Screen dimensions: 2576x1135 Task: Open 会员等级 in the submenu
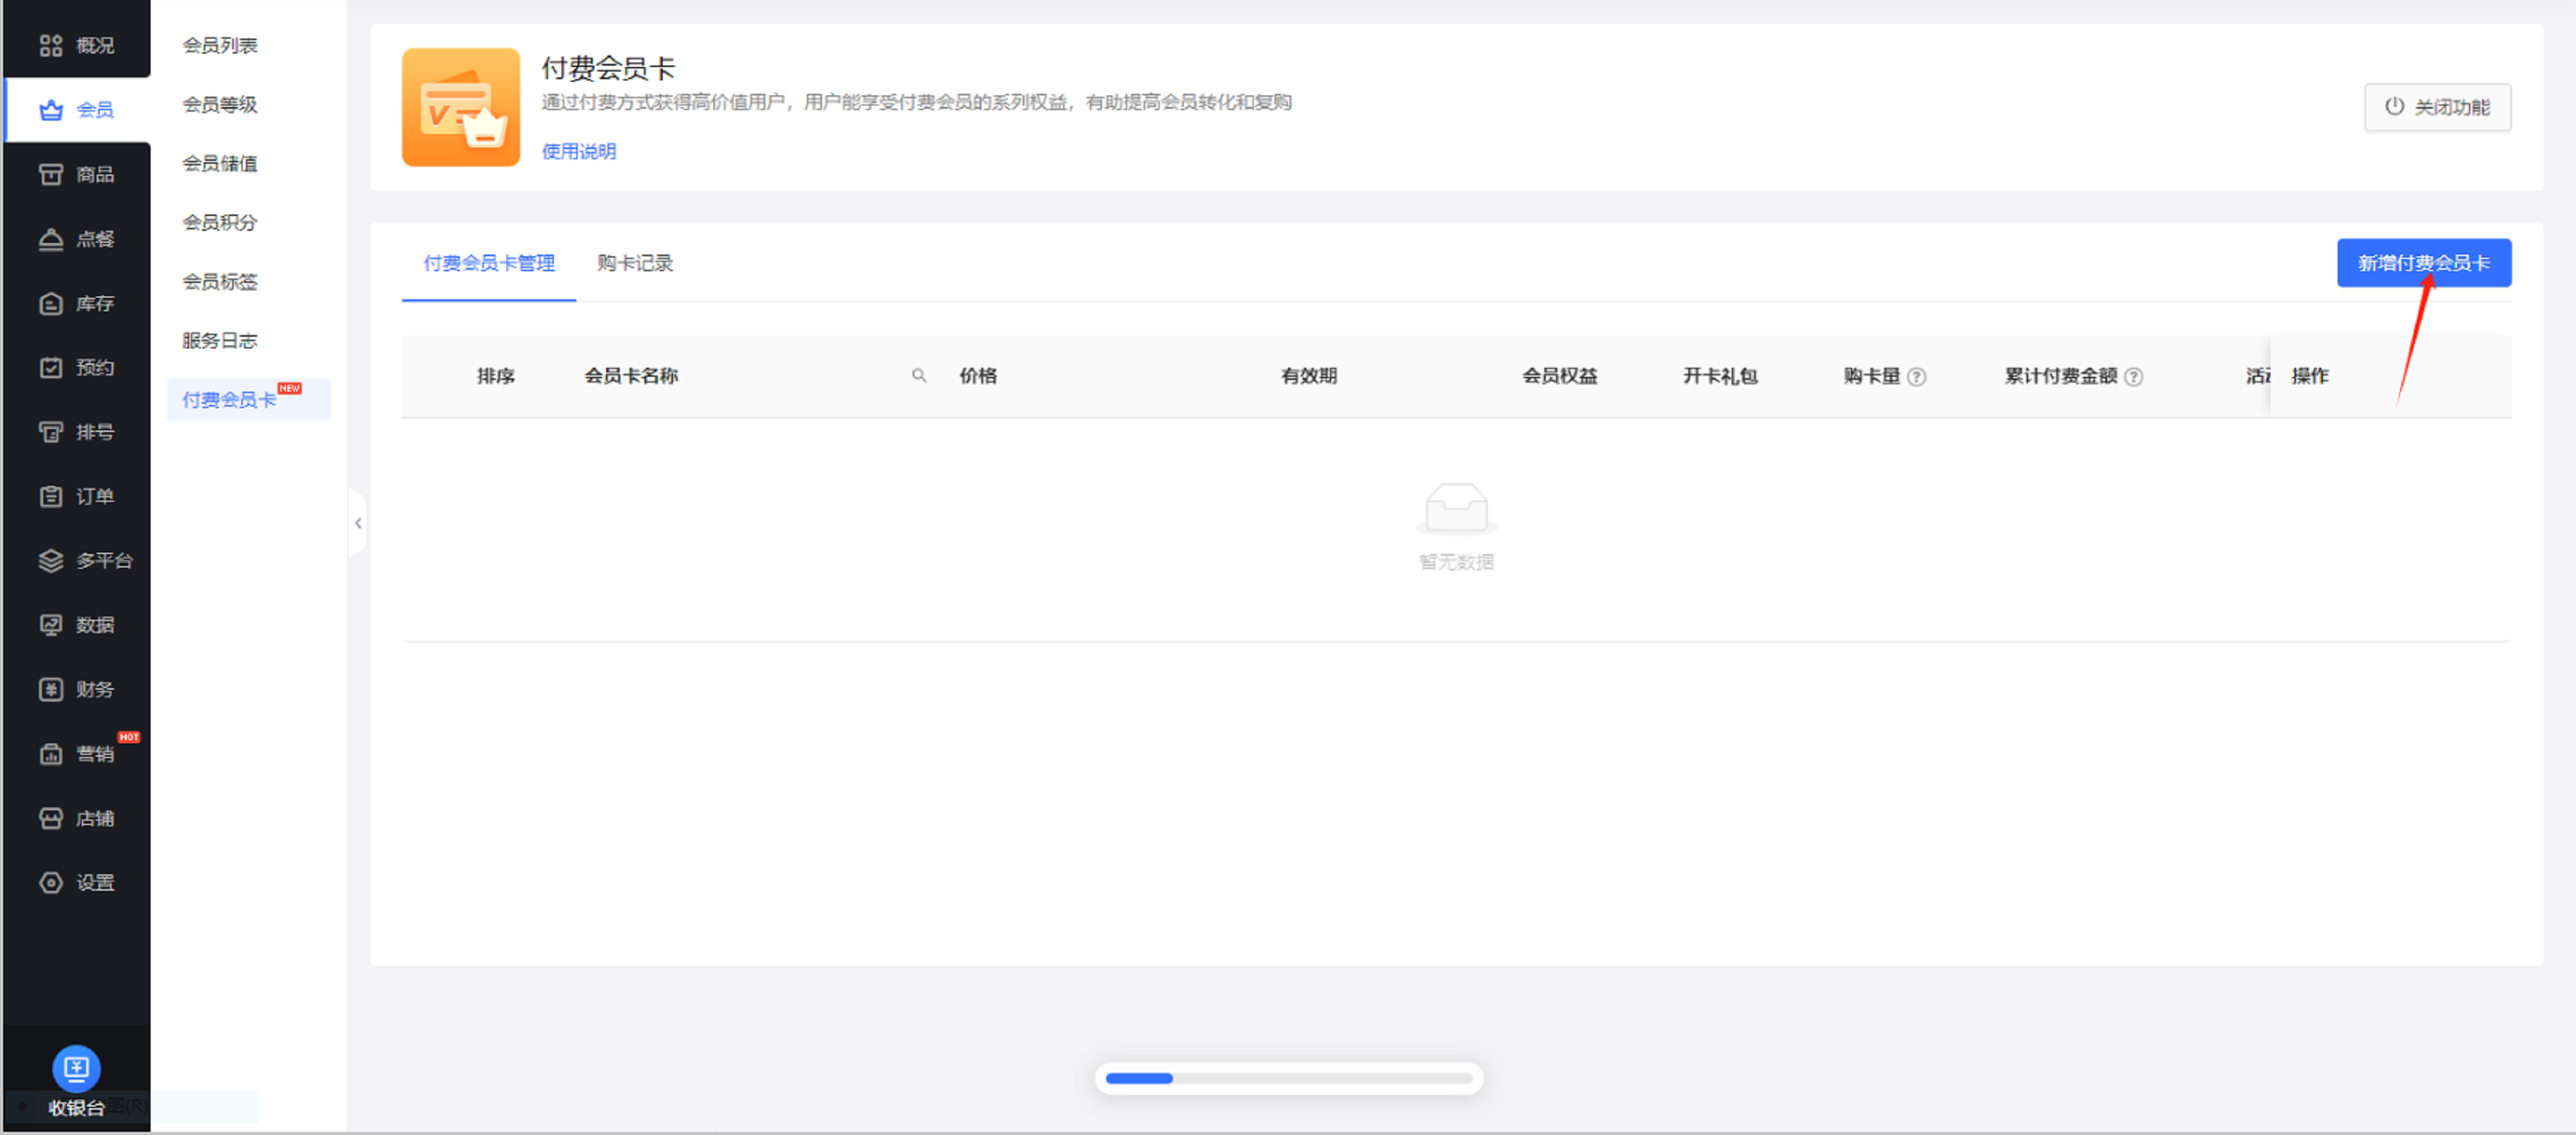click(220, 105)
